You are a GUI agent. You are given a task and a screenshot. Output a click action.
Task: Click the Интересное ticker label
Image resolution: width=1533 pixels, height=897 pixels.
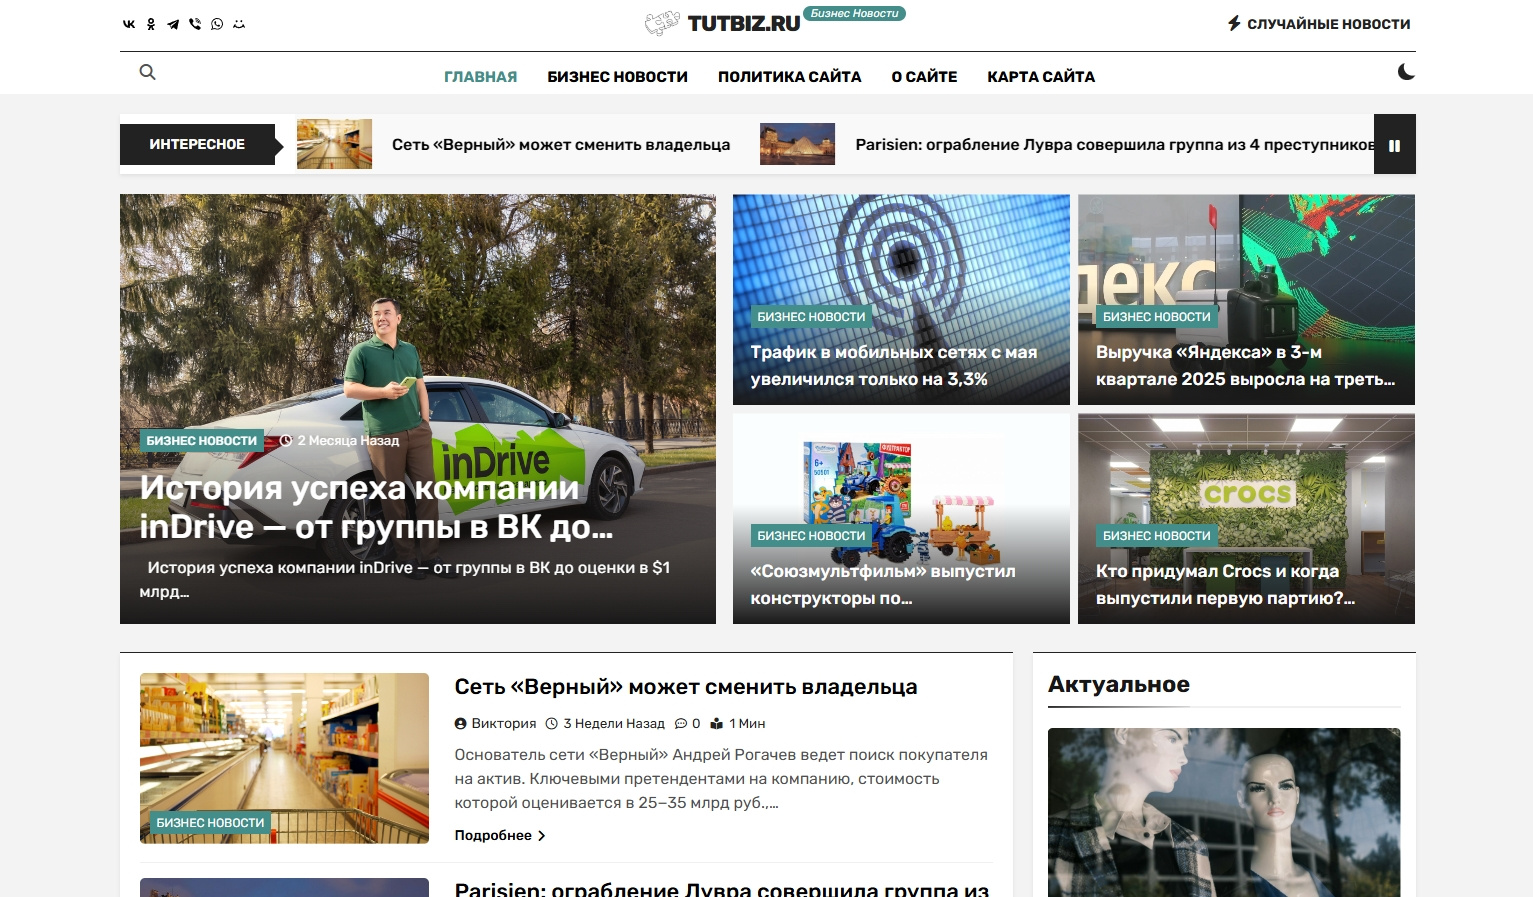pyautogui.click(x=198, y=145)
